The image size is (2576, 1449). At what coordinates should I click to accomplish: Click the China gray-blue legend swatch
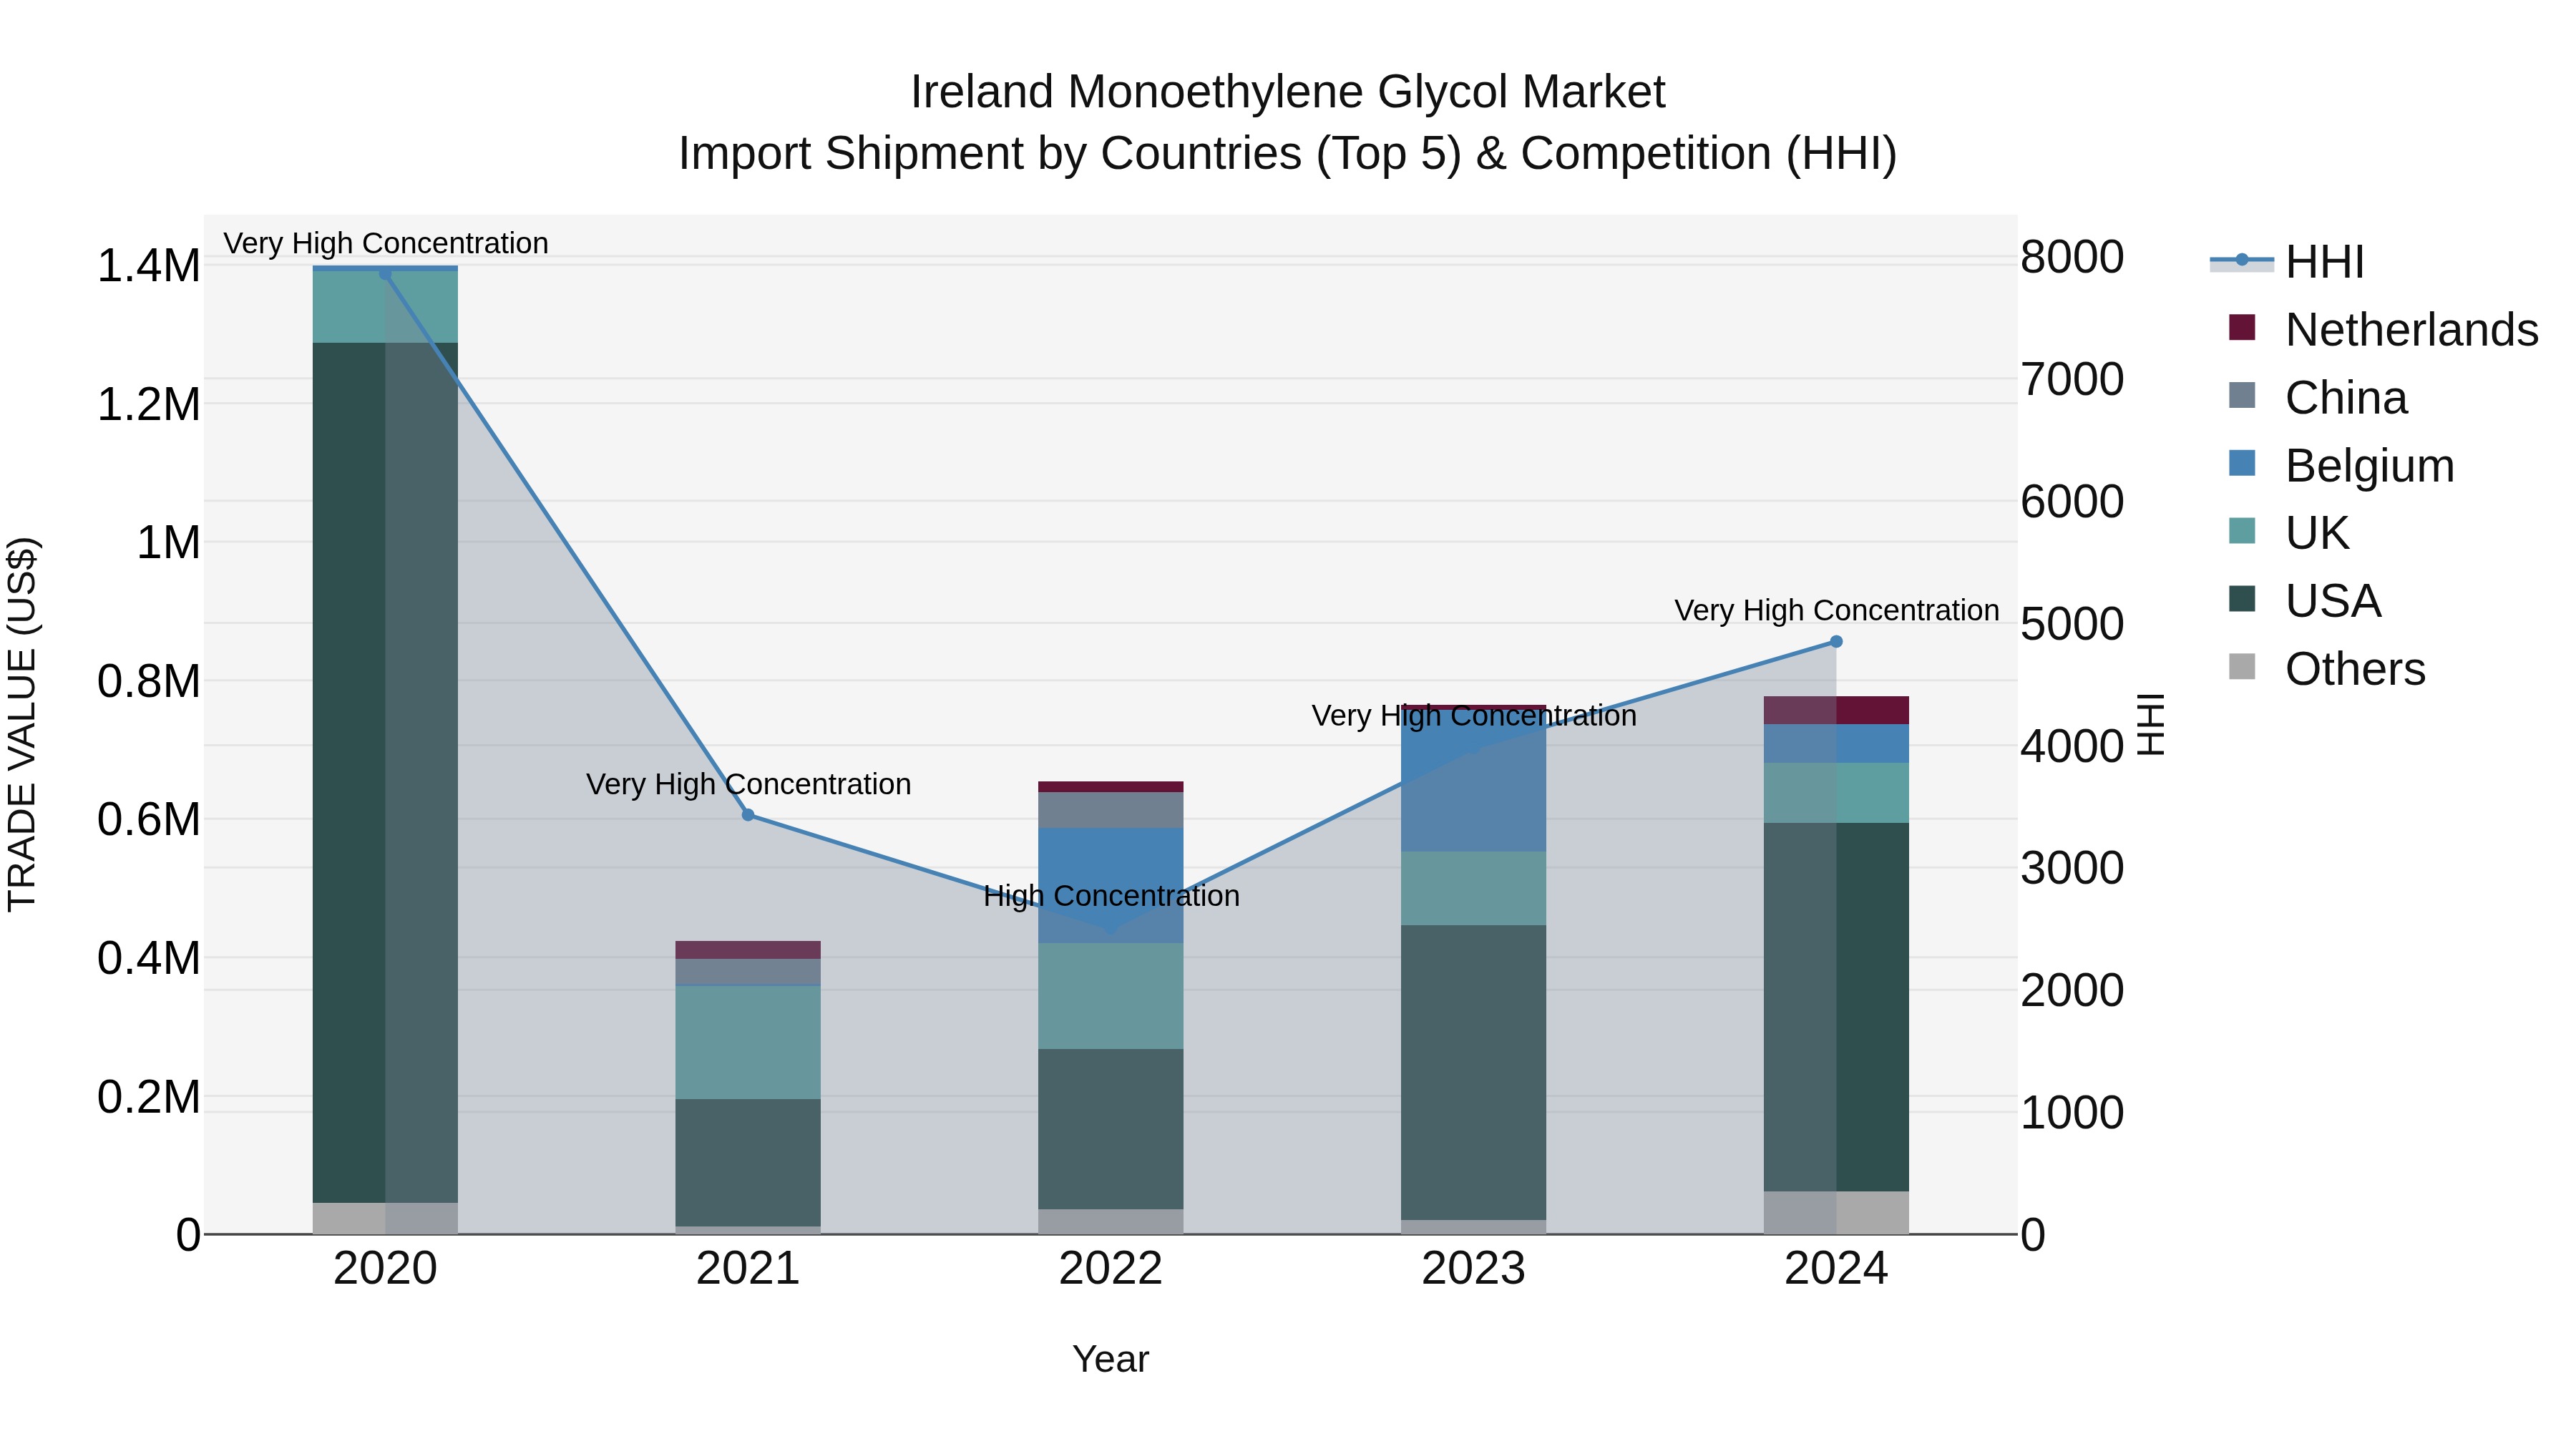point(2242,395)
